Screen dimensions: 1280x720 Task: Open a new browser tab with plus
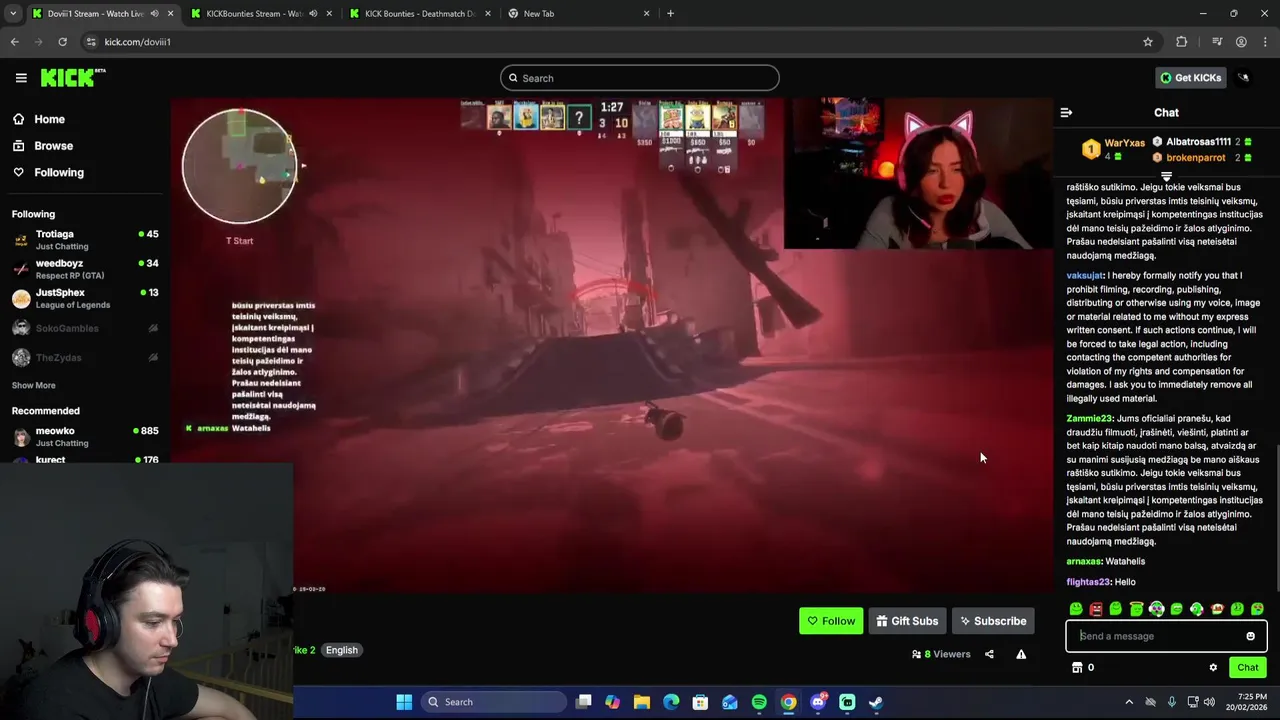[670, 14]
